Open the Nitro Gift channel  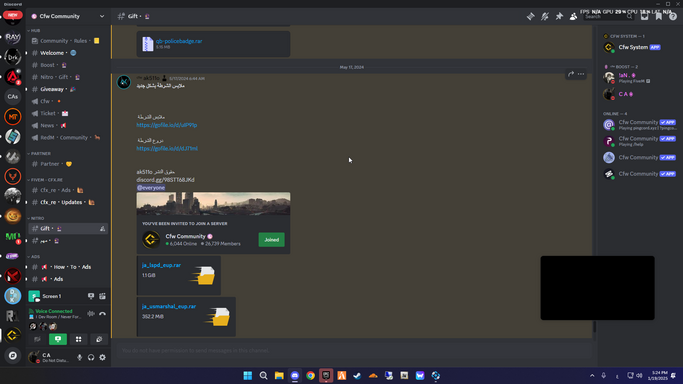pyautogui.click(x=68, y=77)
